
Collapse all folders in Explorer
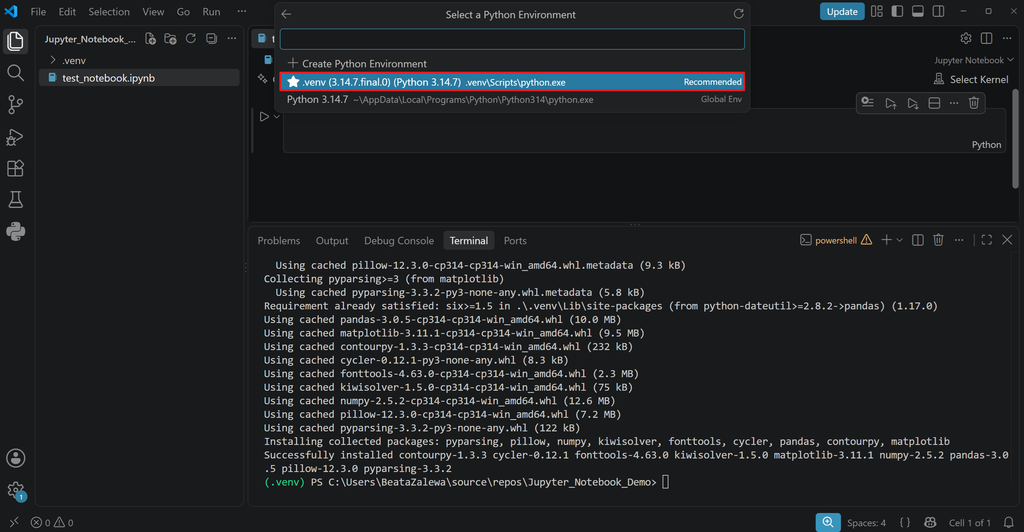tap(211, 39)
